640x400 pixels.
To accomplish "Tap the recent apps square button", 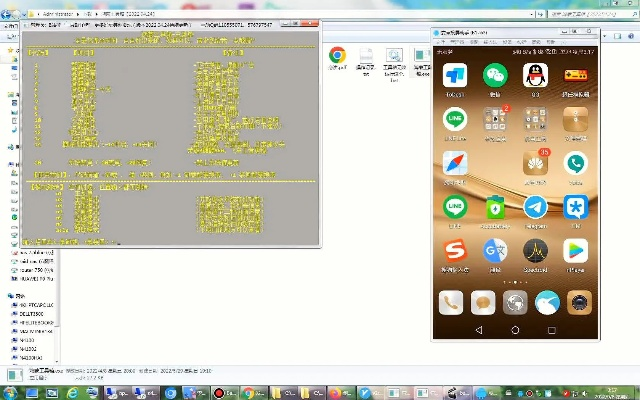I will (551, 330).
